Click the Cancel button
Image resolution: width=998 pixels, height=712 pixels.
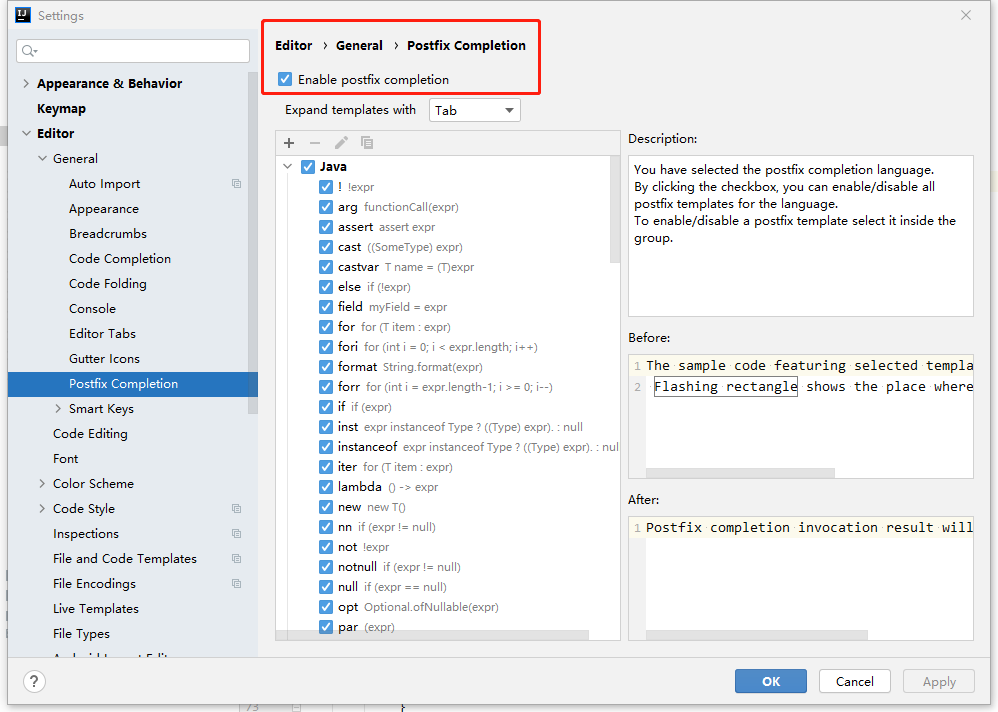(x=854, y=681)
